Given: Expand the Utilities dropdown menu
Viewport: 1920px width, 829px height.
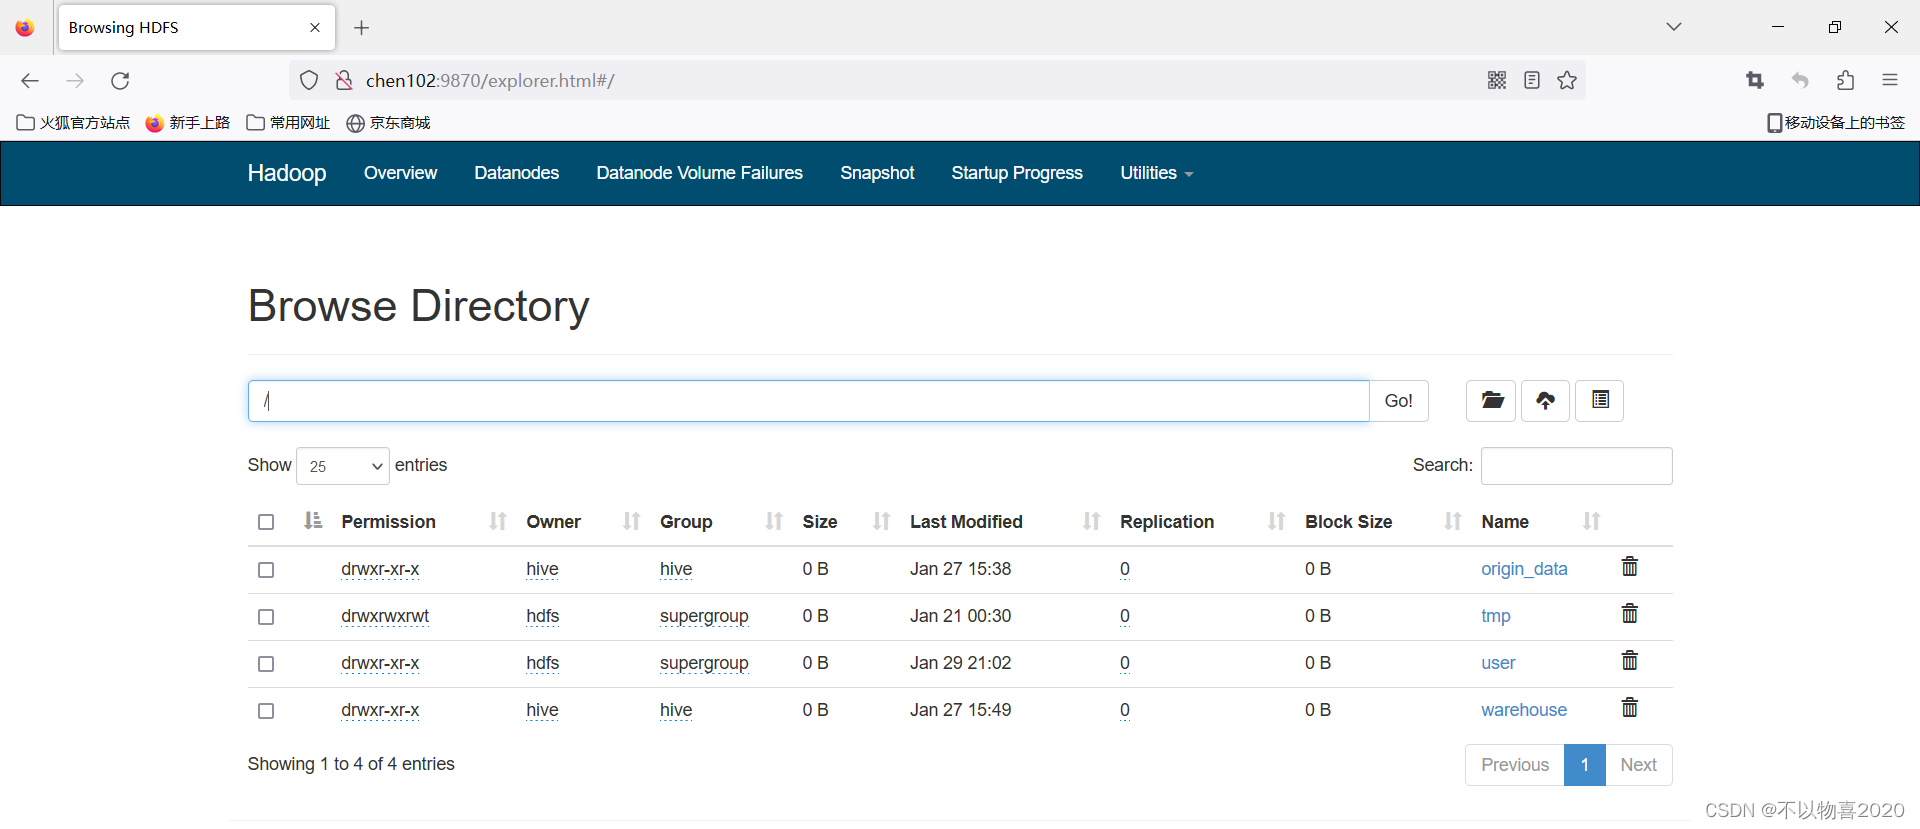Looking at the screenshot, I should tap(1156, 173).
